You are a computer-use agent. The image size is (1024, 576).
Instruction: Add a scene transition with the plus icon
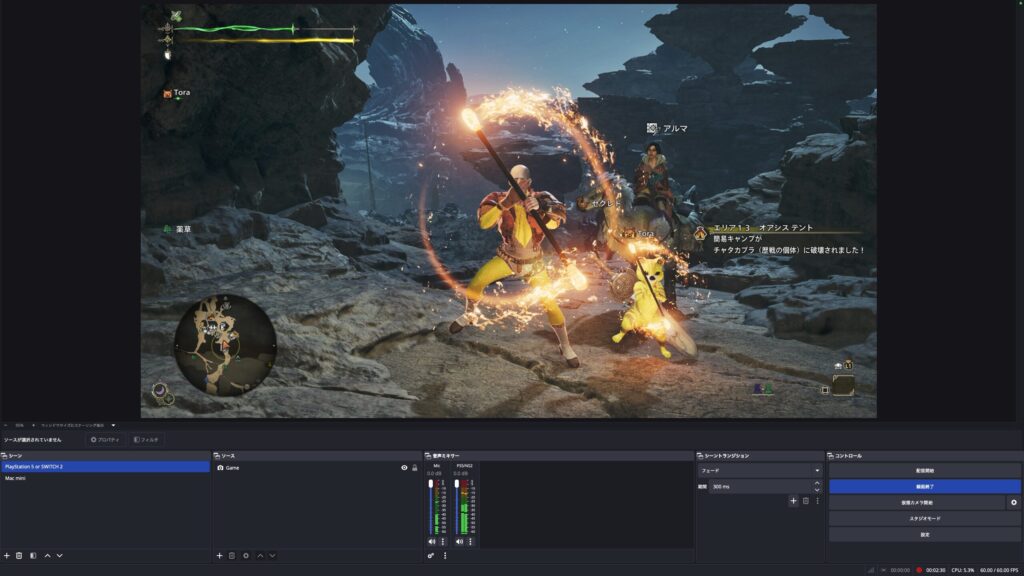[793, 501]
